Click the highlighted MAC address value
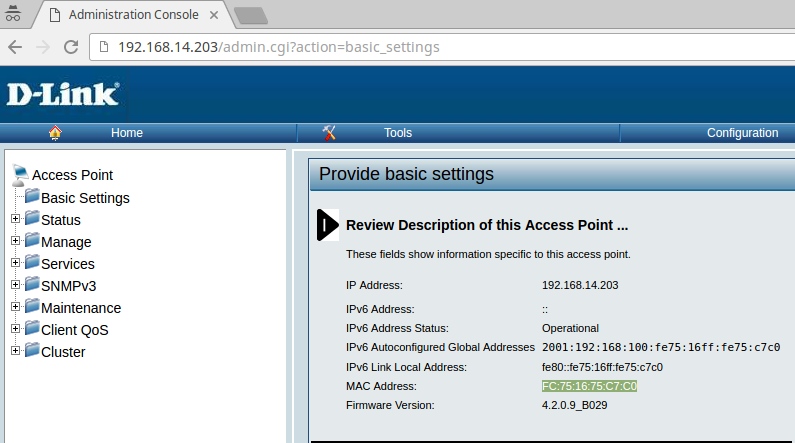Image resolution: width=795 pixels, height=443 pixels. 589,386
